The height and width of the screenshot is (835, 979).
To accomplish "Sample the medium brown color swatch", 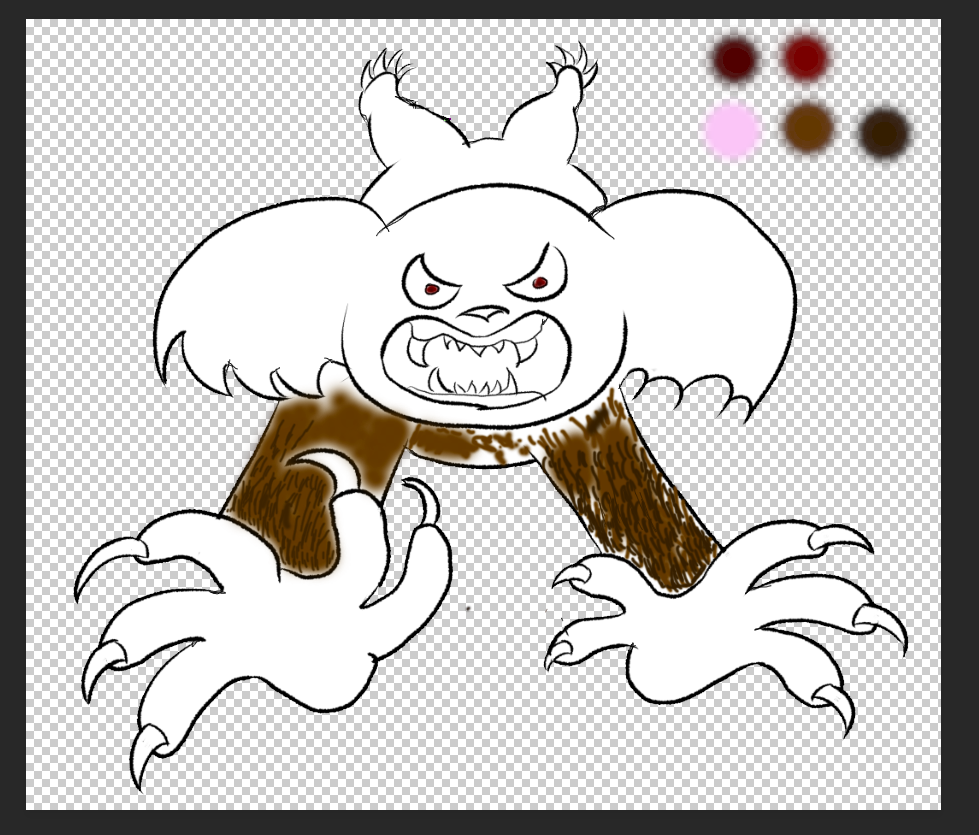I will 808,127.
